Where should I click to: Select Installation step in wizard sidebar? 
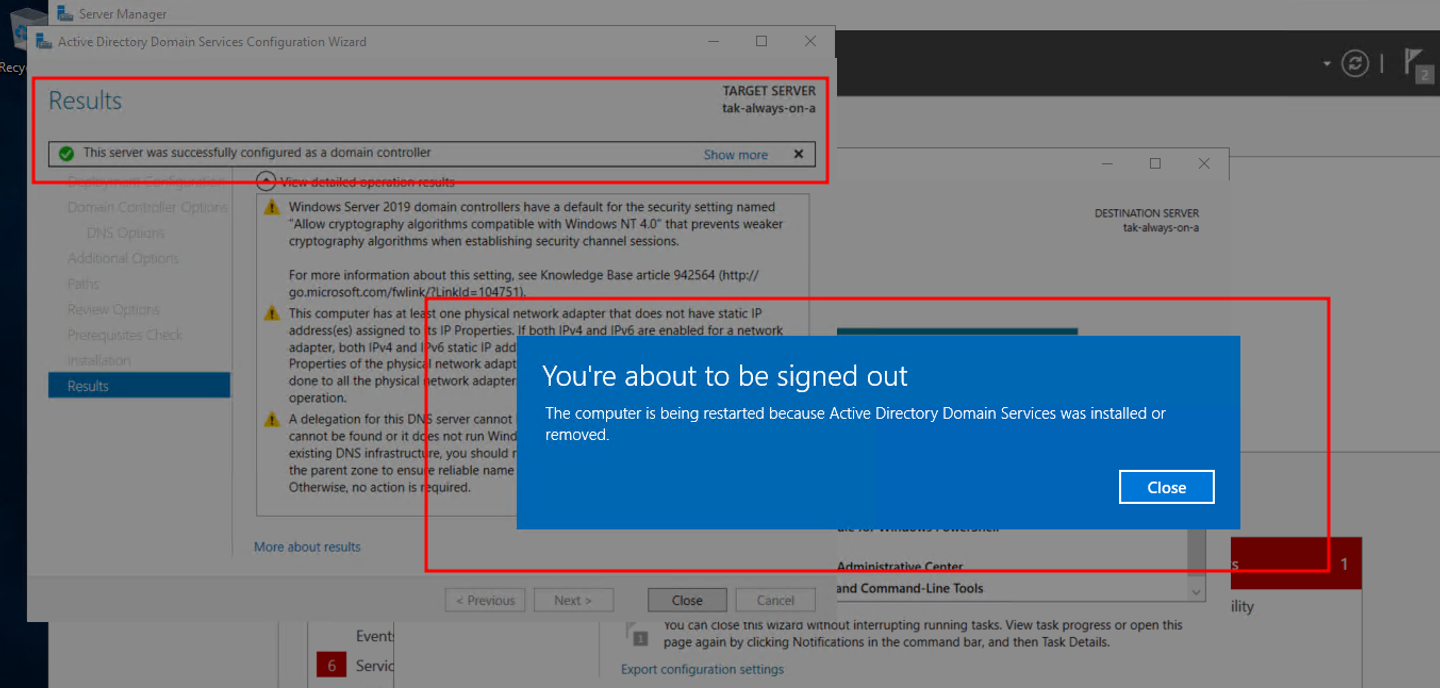(x=99, y=360)
